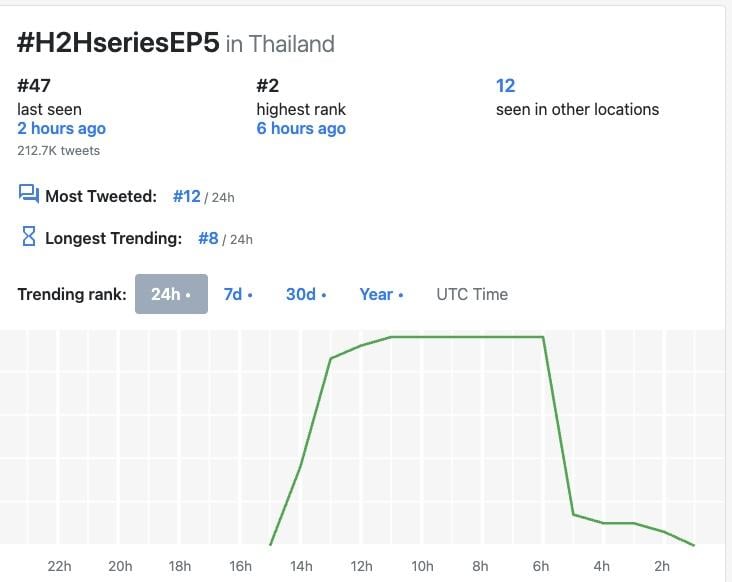Click the UTC Time label
Screen dimensions: 732x582
472,294
